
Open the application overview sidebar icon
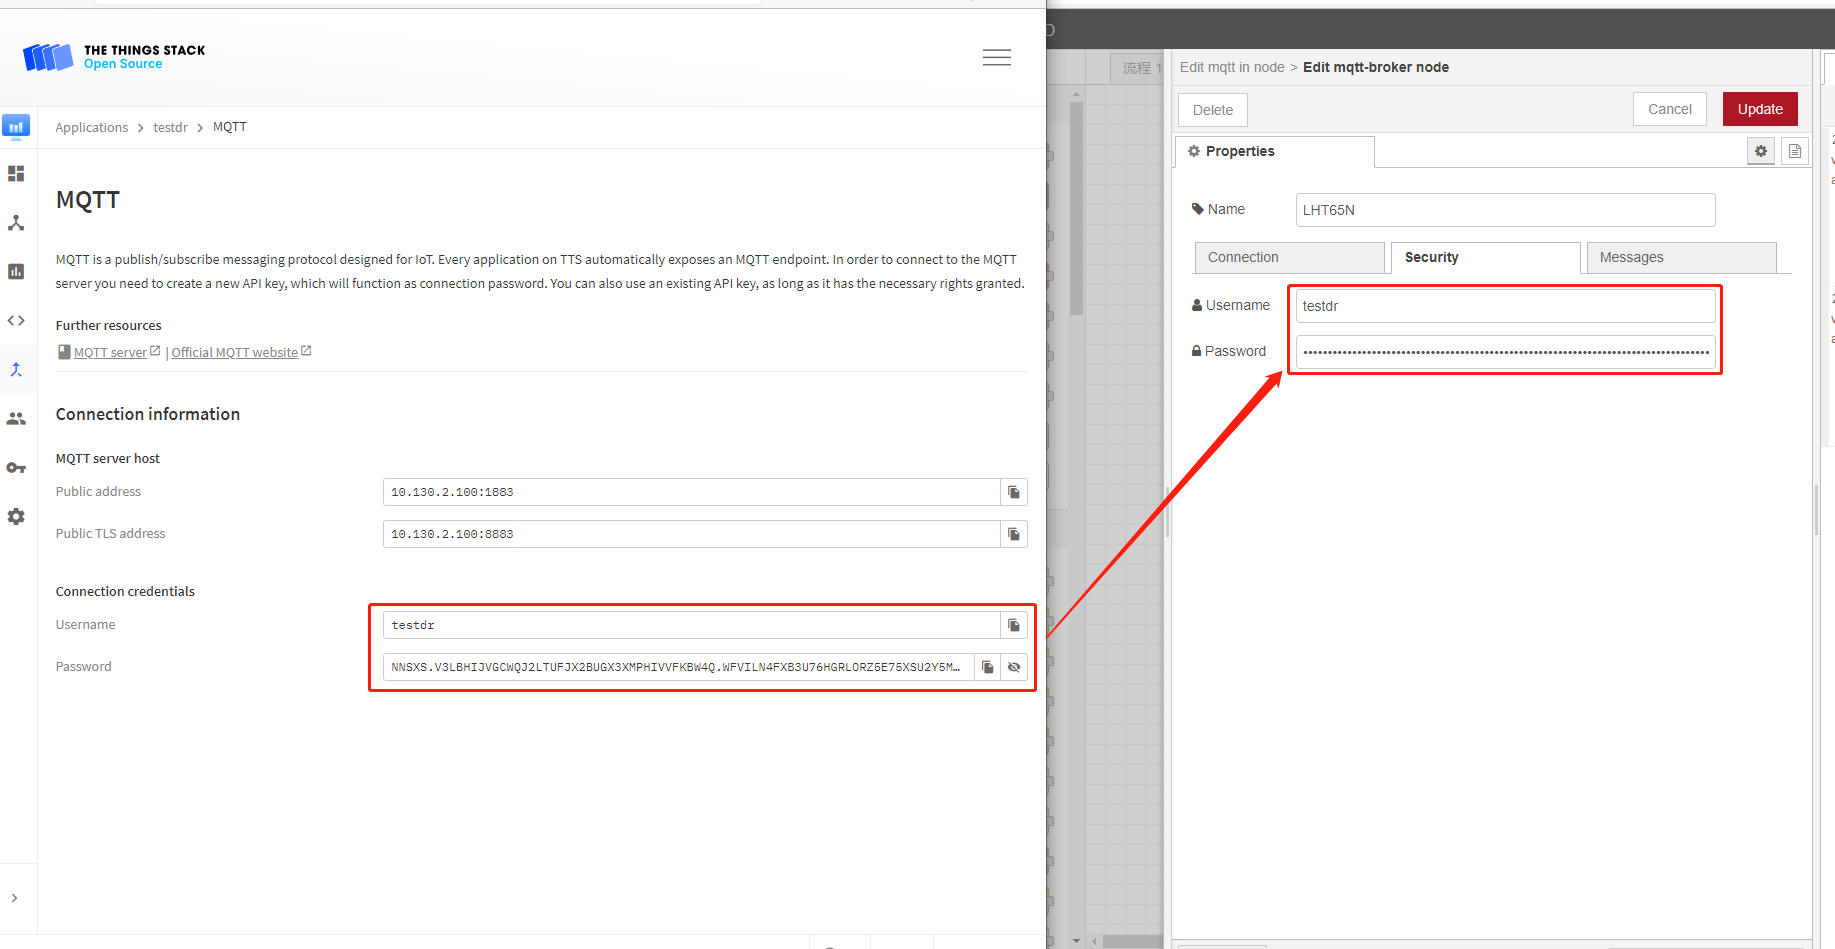(x=16, y=126)
